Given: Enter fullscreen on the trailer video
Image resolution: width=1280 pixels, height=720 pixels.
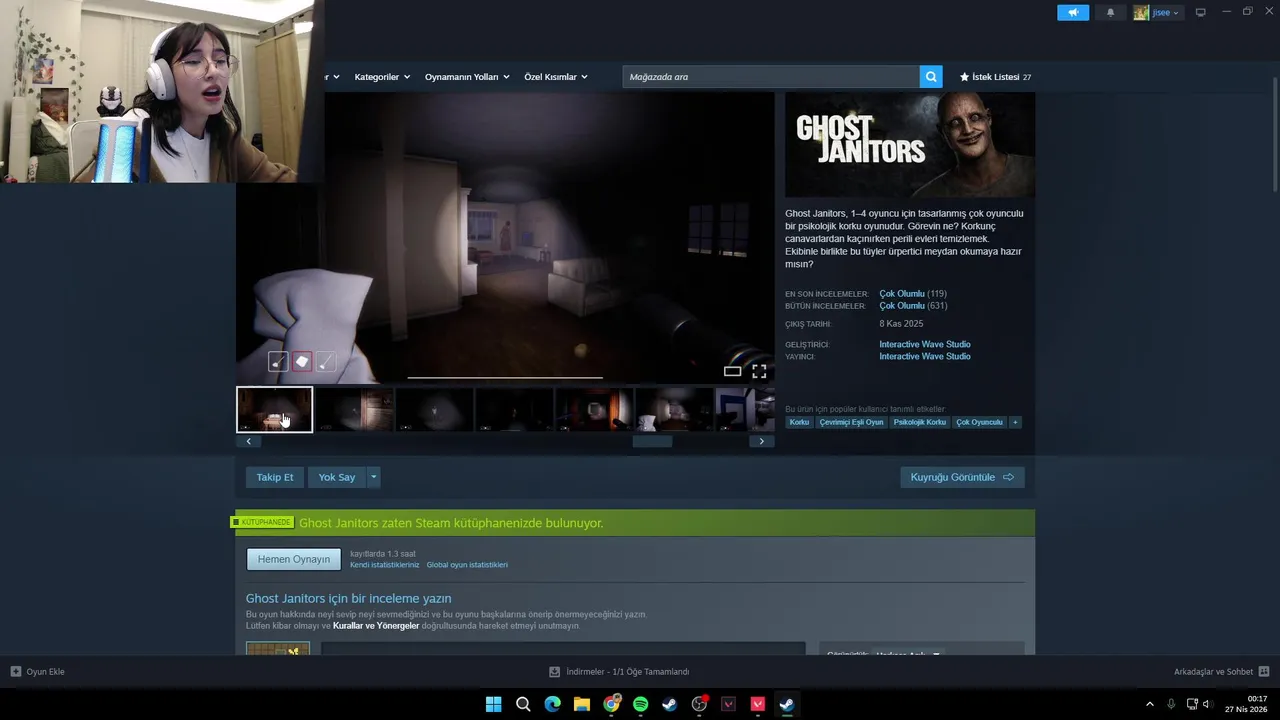Looking at the screenshot, I should tap(759, 371).
